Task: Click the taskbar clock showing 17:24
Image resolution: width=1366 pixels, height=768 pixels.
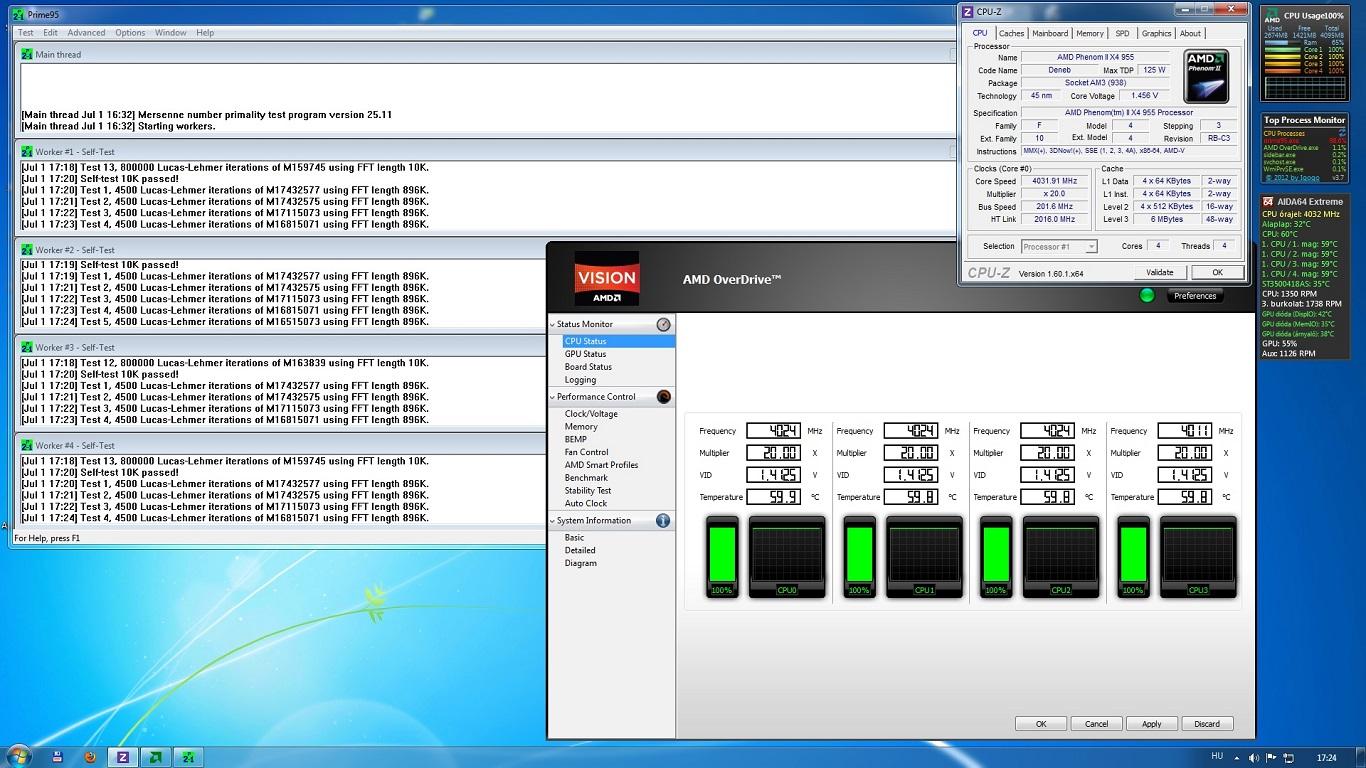Action: 1325,757
